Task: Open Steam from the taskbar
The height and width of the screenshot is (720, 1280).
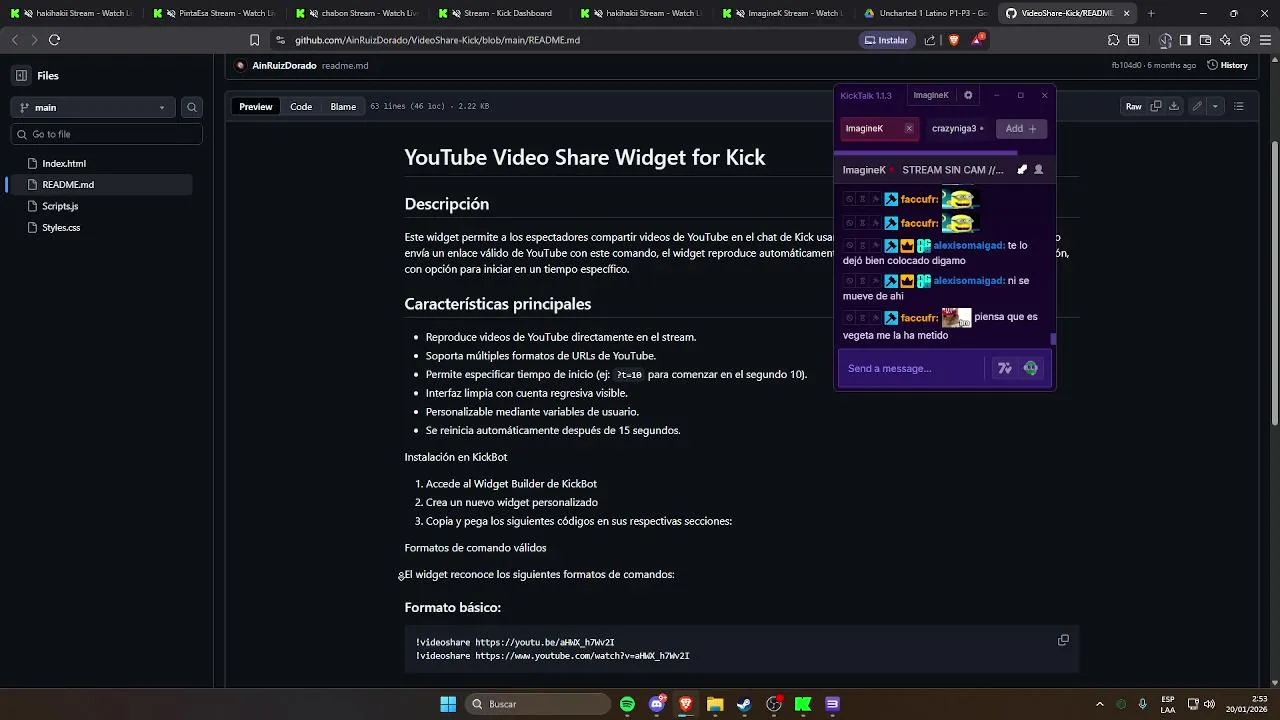Action: pos(744,704)
